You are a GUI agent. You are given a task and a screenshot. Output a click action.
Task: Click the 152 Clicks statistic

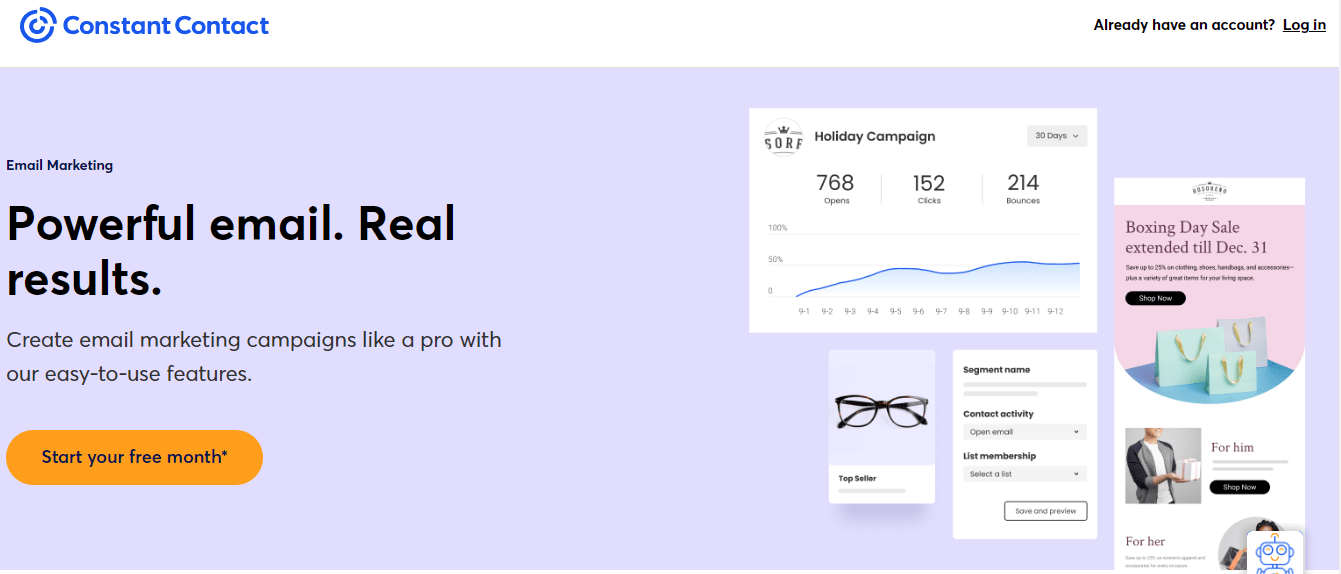coord(928,188)
